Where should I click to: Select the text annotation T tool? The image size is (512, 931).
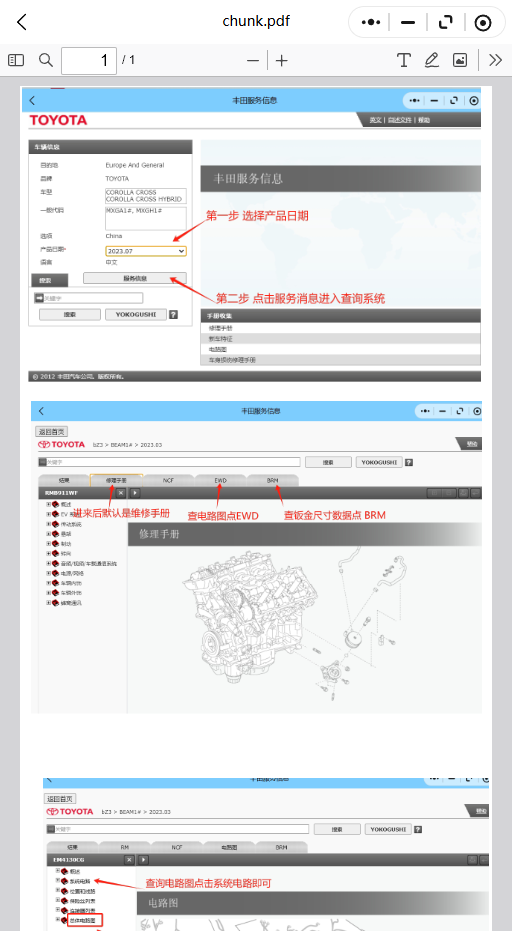404,60
